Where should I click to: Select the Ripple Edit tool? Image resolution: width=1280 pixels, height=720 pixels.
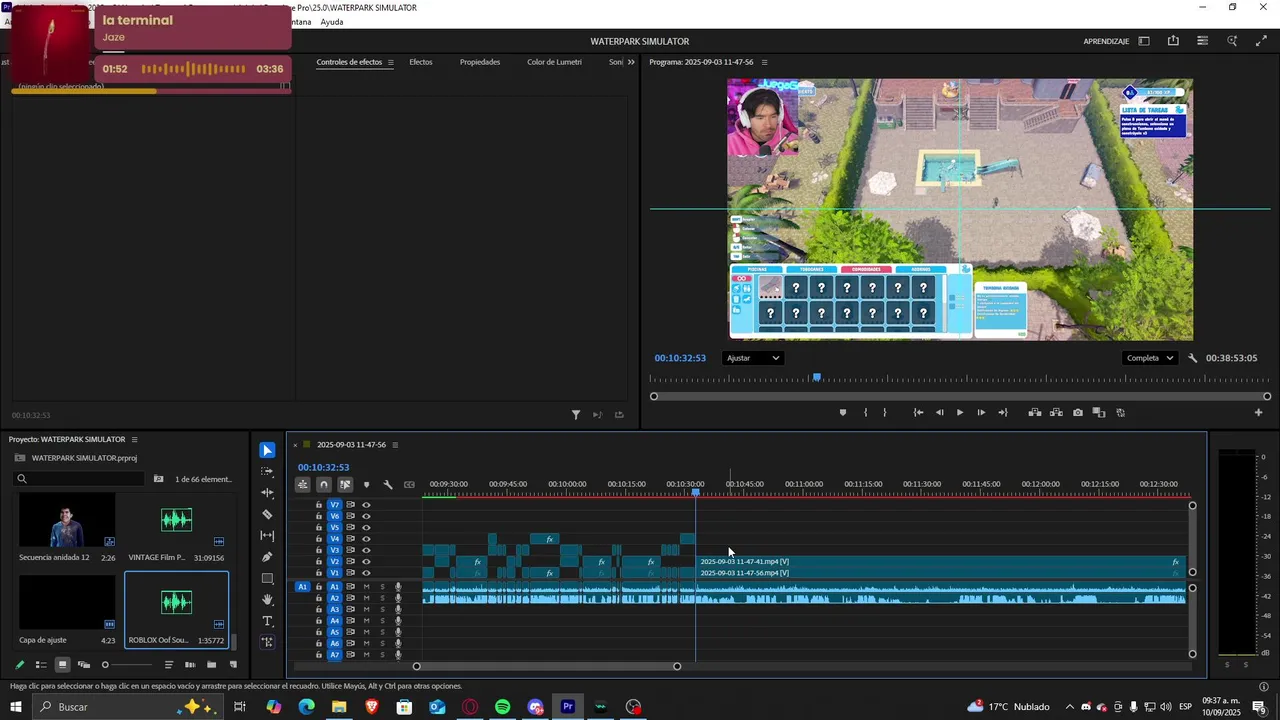click(x=267, y=493)
